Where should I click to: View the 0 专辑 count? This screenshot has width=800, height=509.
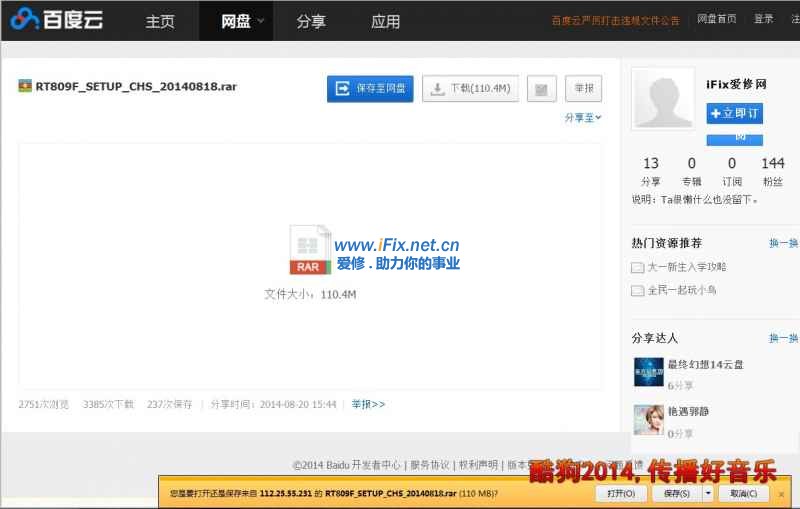click(692, 171)
